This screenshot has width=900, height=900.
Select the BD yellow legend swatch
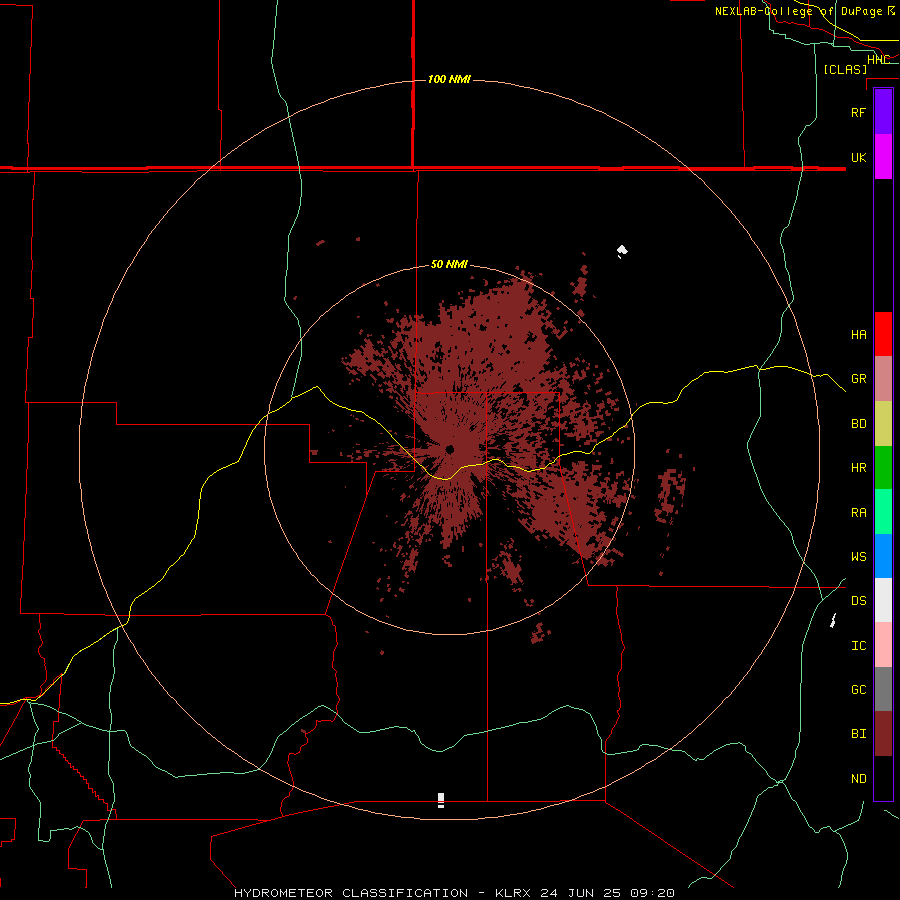[x=883, y=424]
